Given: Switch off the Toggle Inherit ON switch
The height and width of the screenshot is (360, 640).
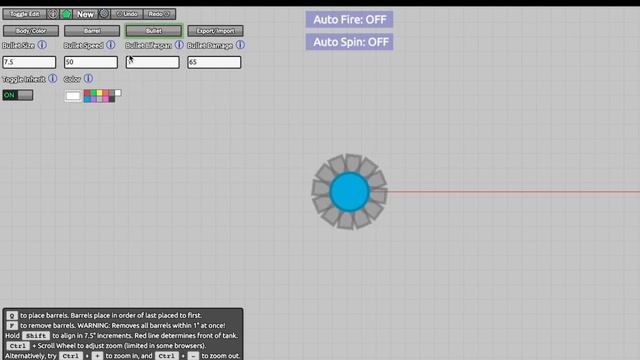Looking at the screenshot, I should point(18,95).
